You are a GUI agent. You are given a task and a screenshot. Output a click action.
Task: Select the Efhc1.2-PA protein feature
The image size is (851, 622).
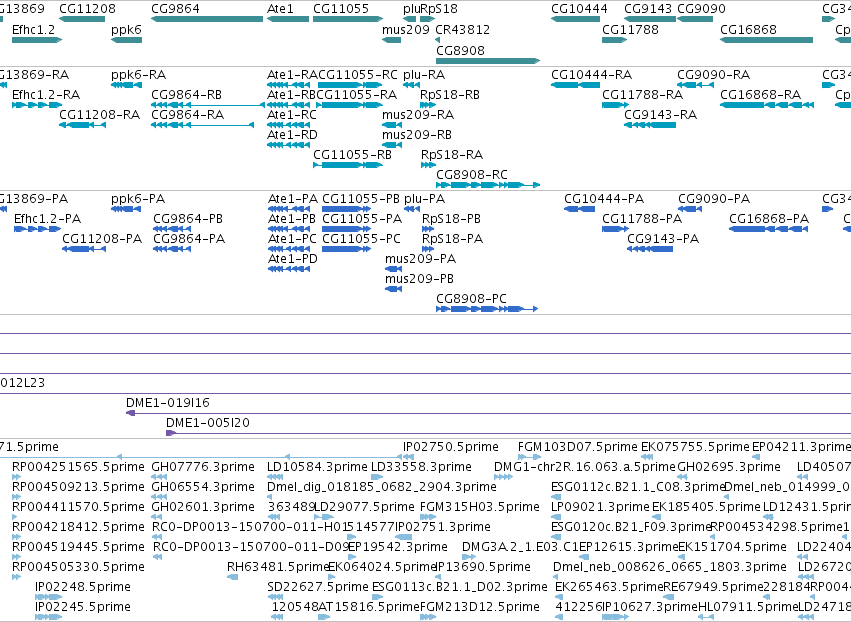(x=37, y=229)
